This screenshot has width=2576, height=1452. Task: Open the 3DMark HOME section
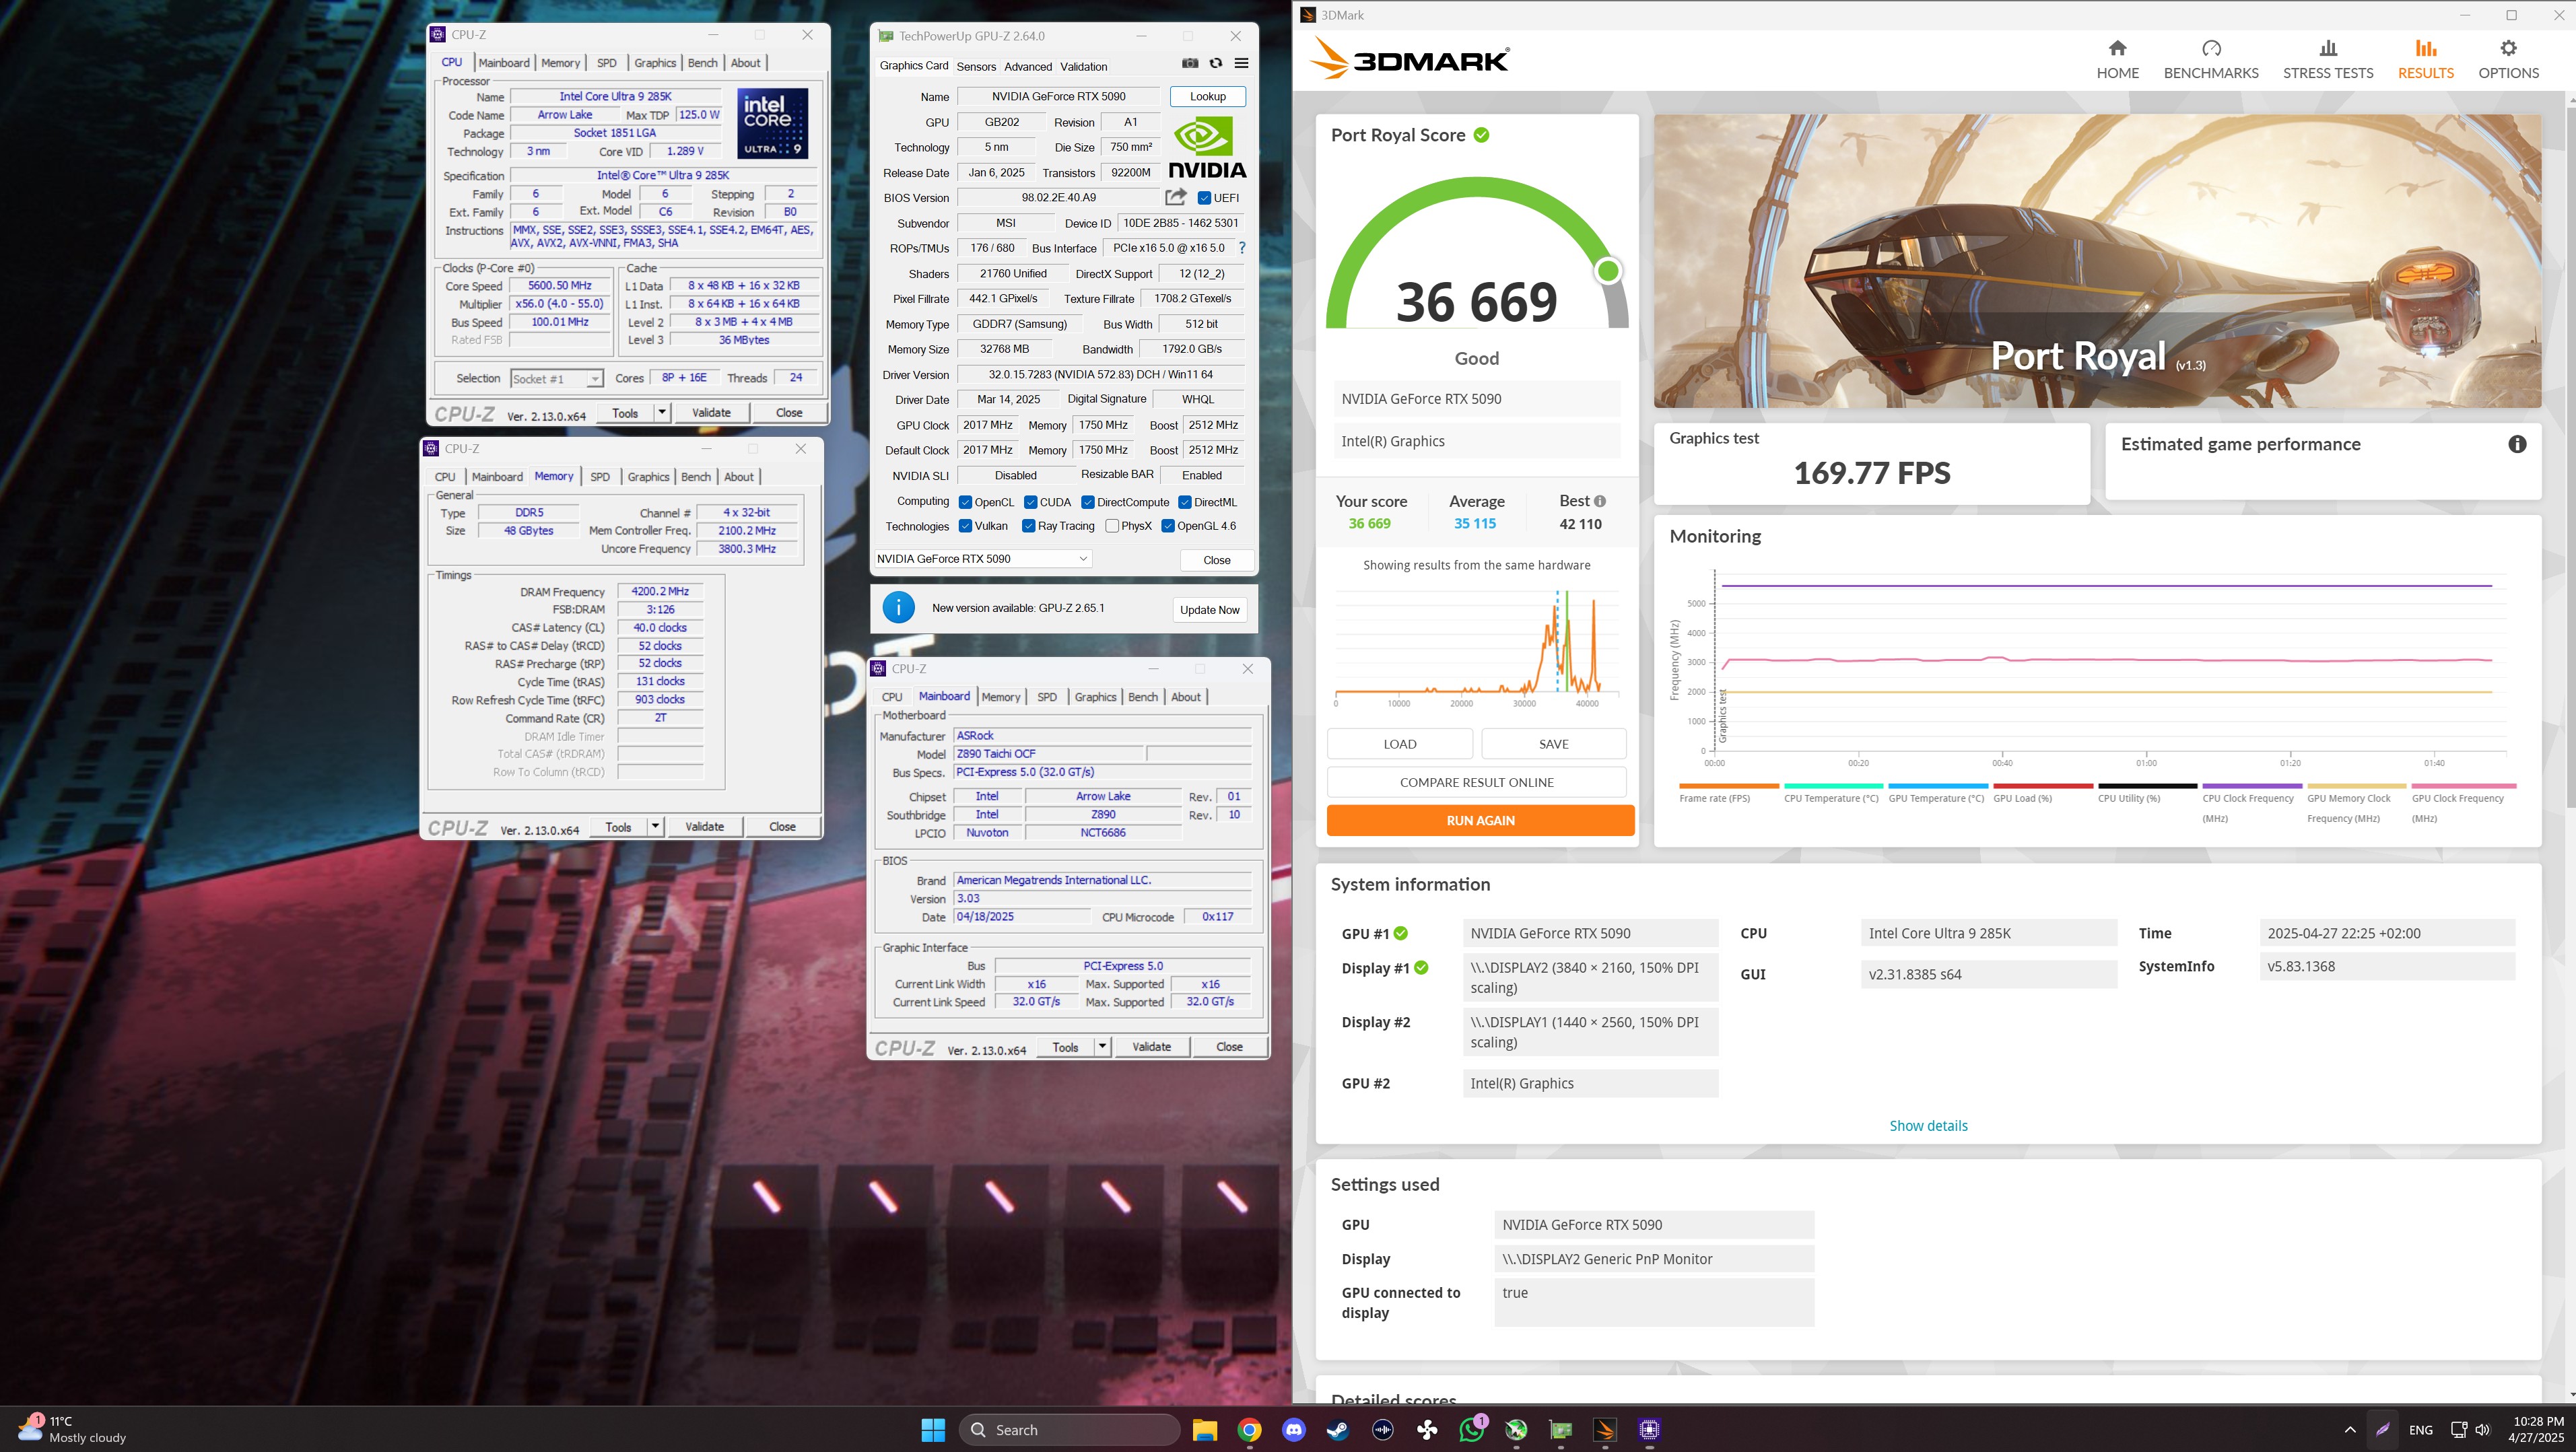(2117, 60)
